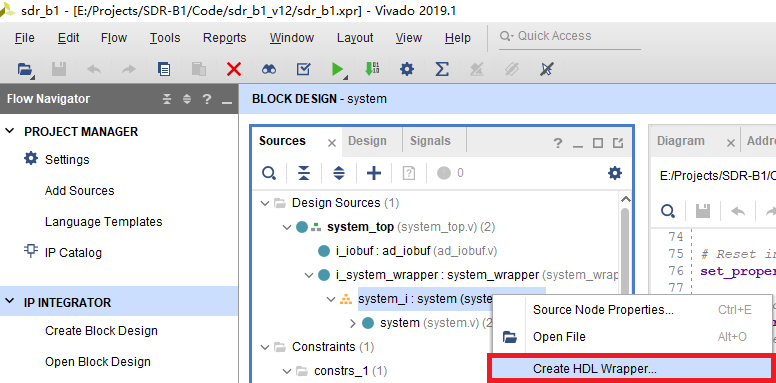Click Open Block Design link
The height and width of the screenshot is (383, 776).
point(98,362)
